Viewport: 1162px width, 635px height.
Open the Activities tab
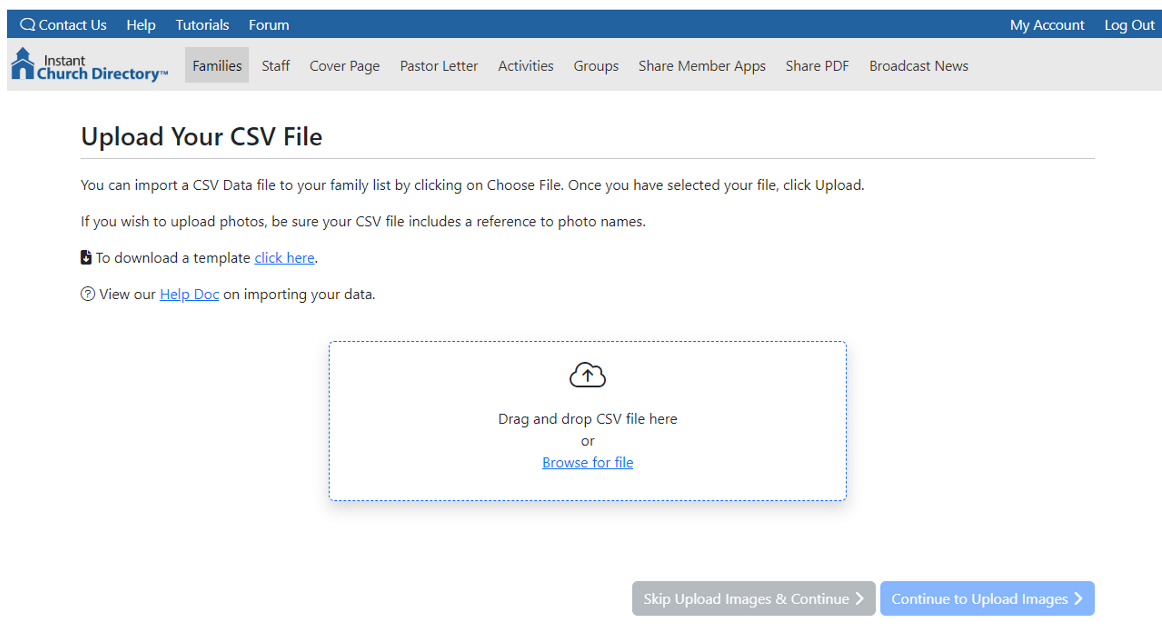[x=525, y=65]
